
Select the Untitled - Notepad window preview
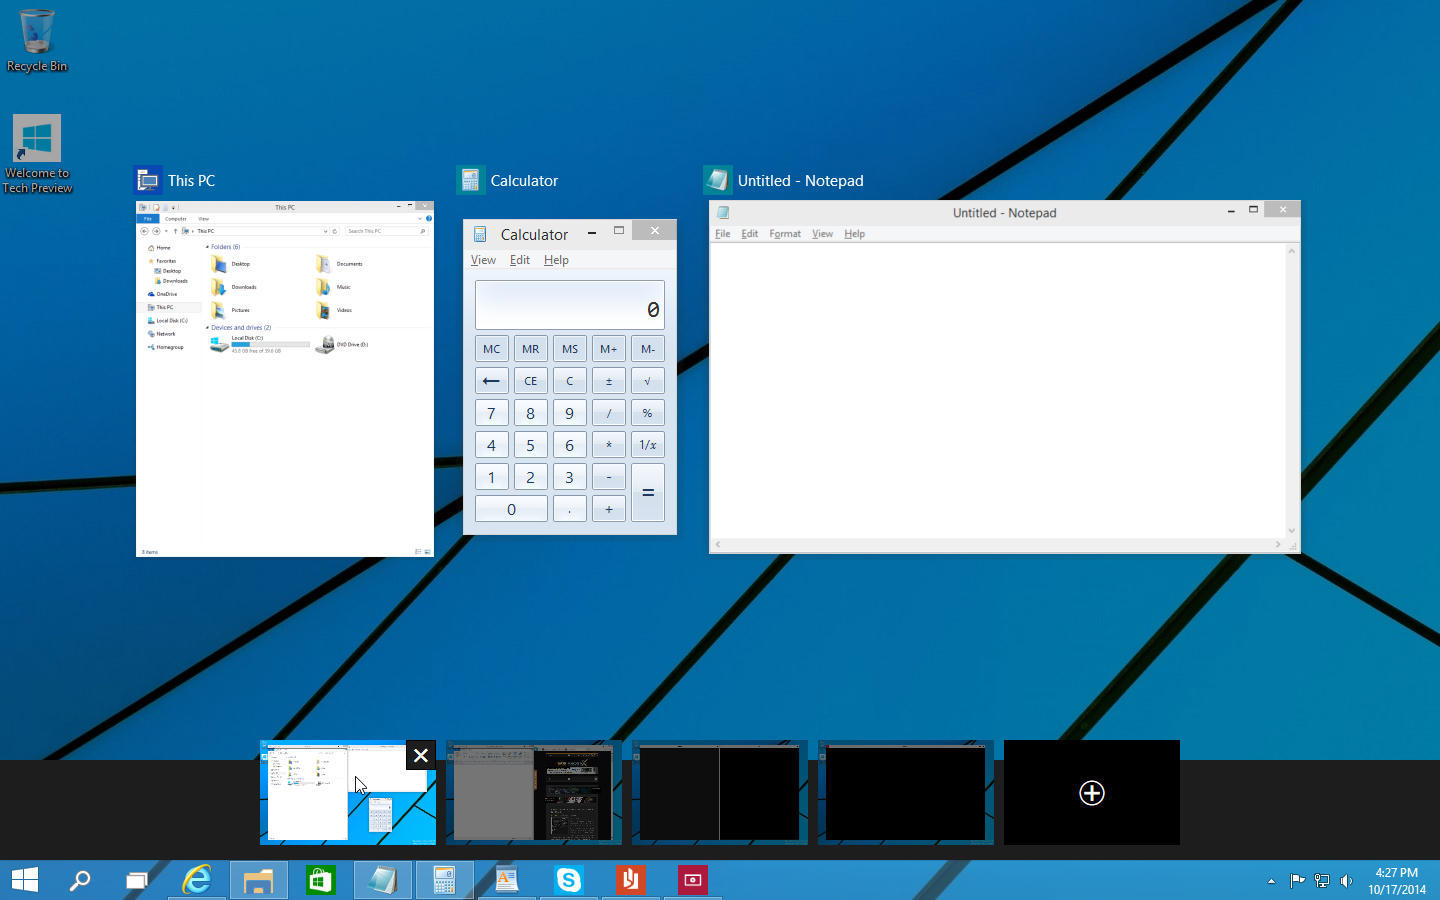point(1004,376)
